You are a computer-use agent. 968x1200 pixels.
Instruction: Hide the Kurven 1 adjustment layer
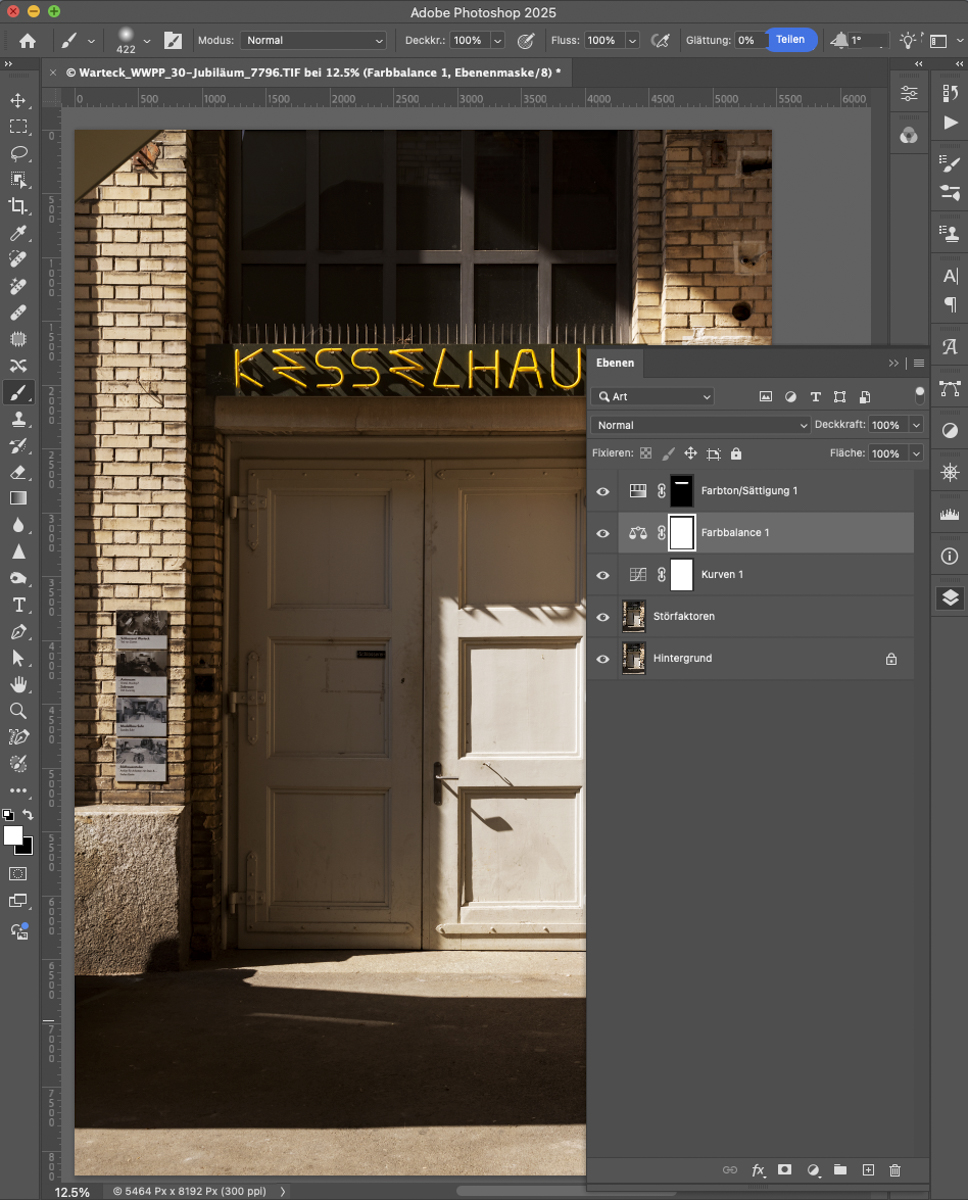(x=603, y=574)
